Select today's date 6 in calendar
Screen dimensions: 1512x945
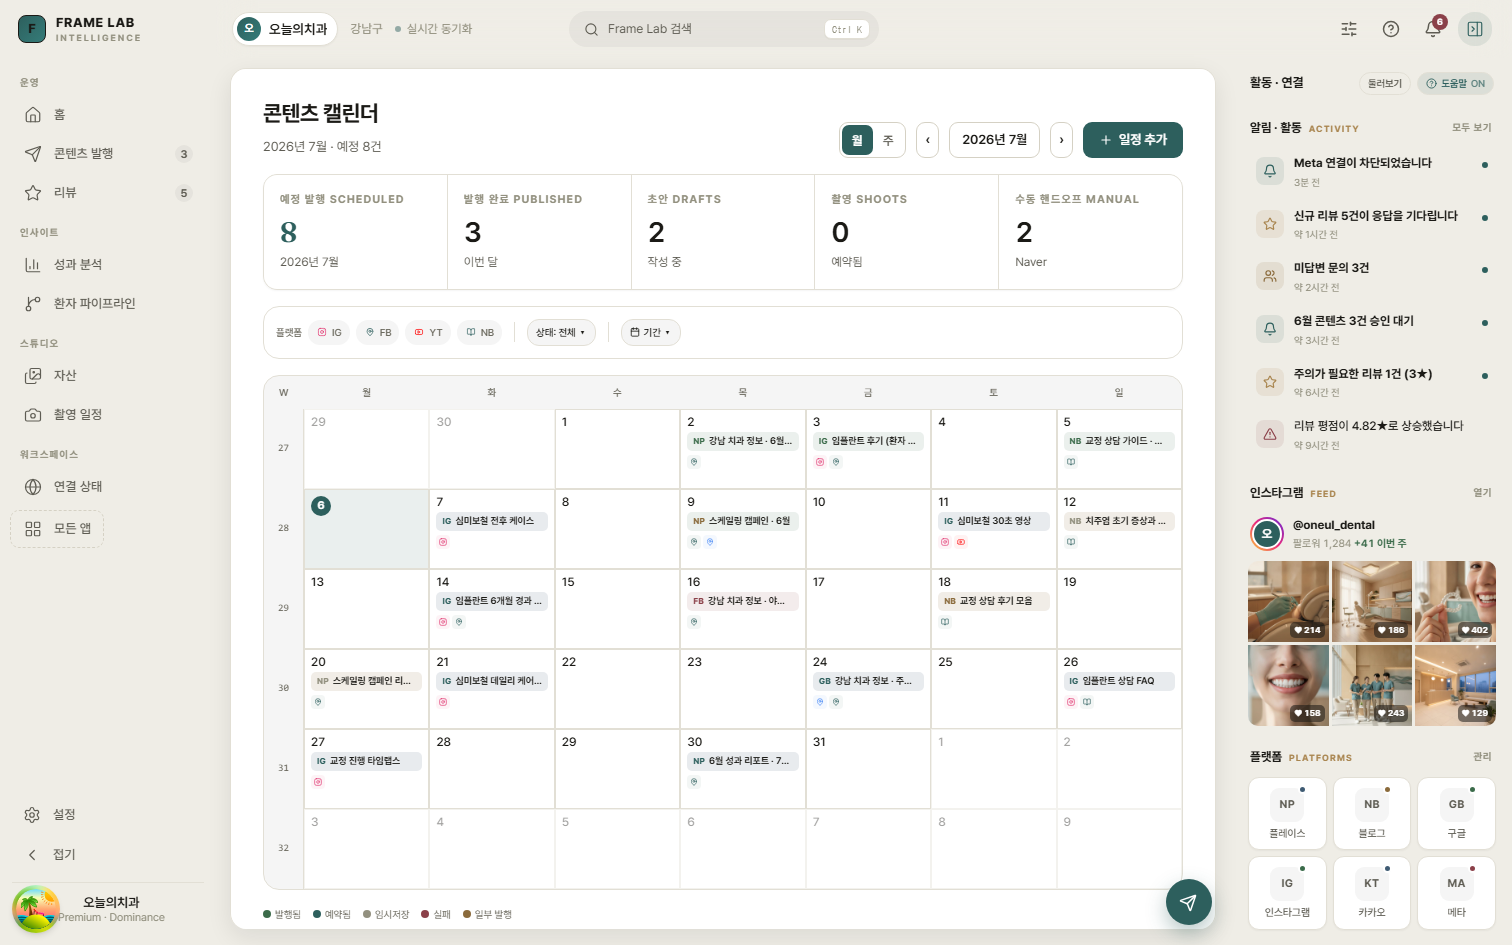tap(321, 506)
